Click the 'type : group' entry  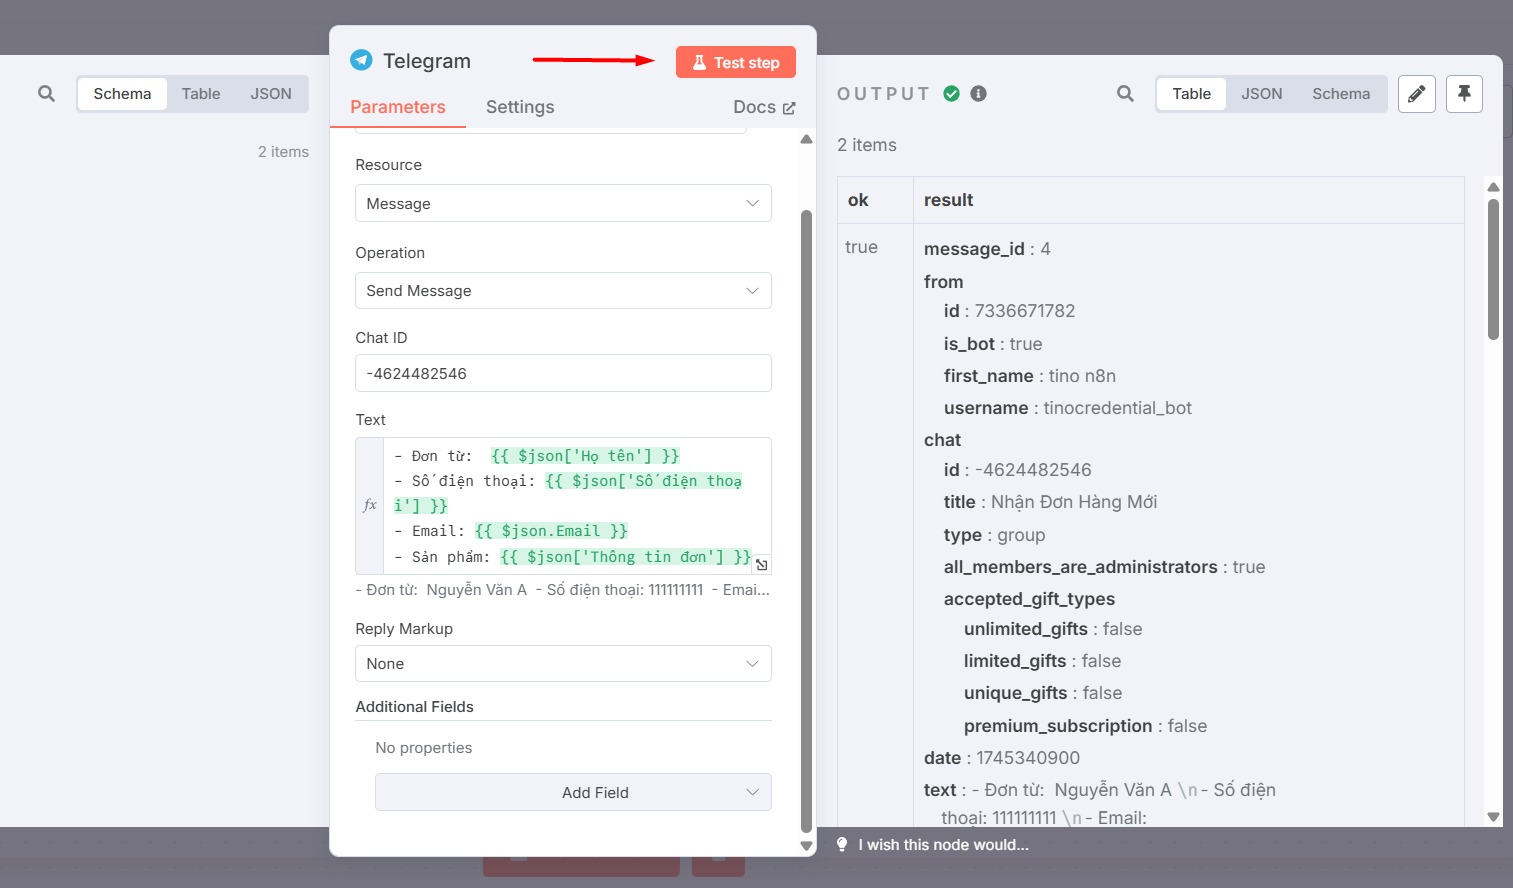(x=994, y=535)
